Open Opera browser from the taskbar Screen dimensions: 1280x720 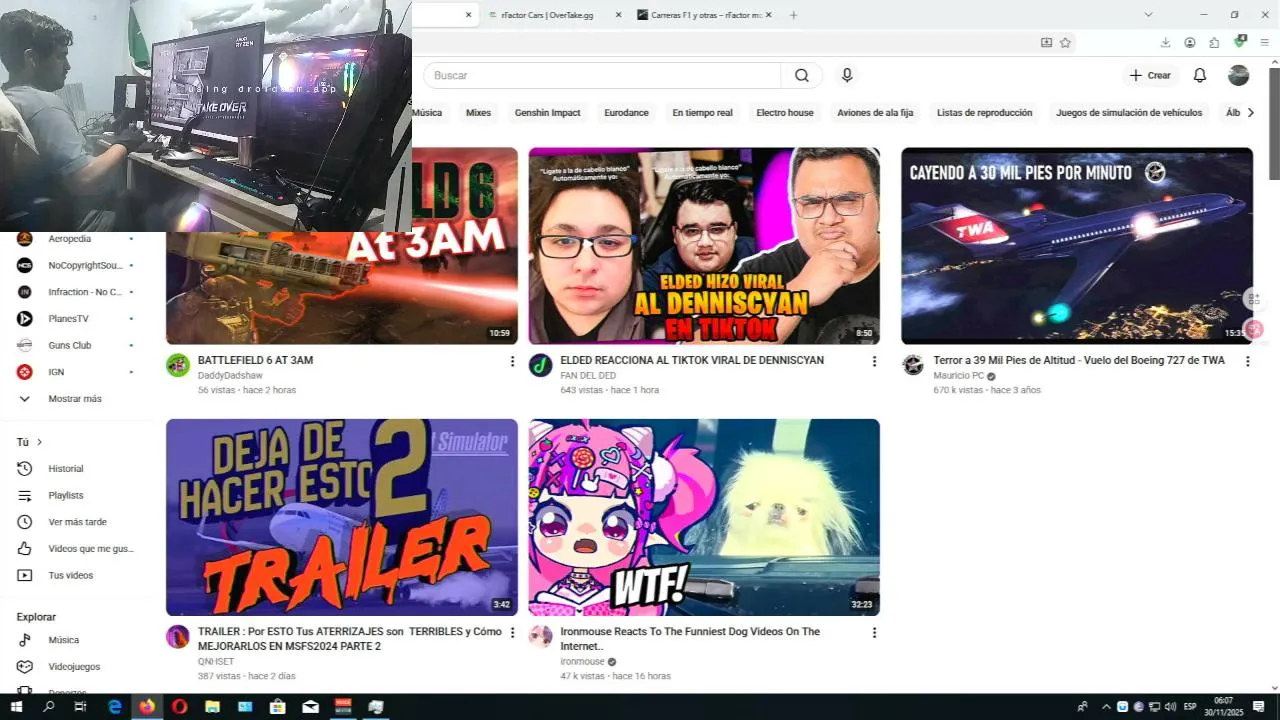click(180, 706)
